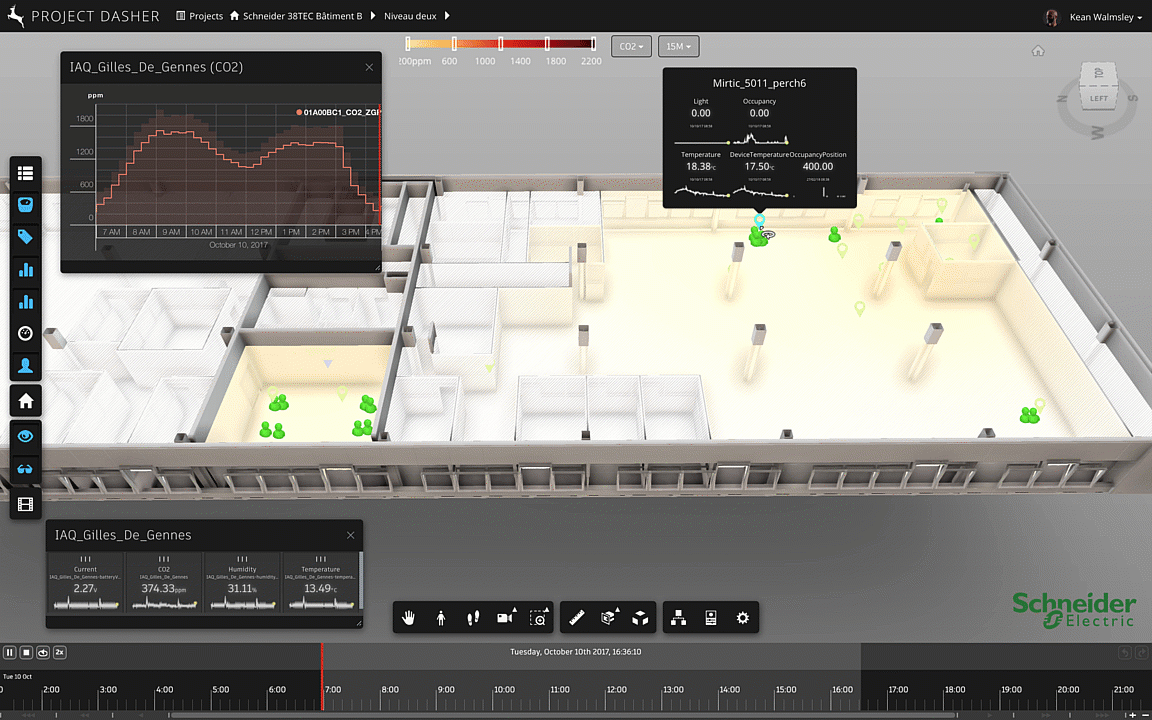
Task: Open viewer settings gear icon
Action: click(742, 618)
